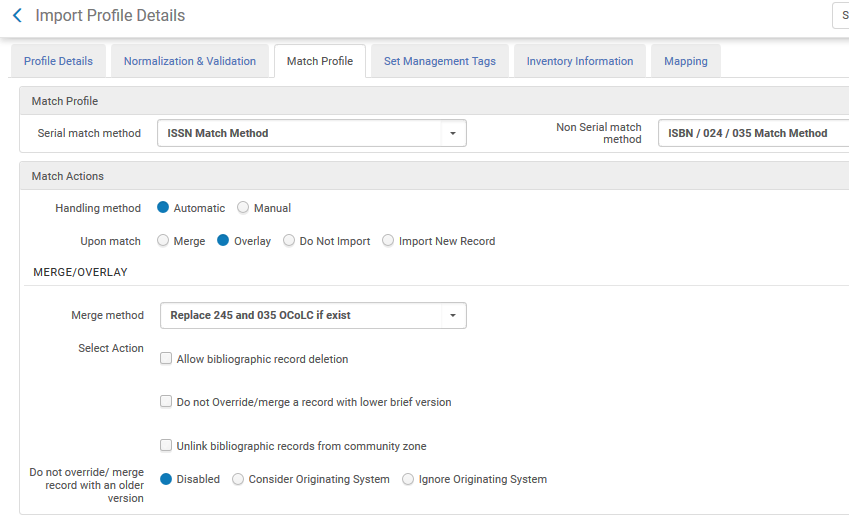Expand the Merge method dropdown

pyautogui.click(x=453, y=316)
